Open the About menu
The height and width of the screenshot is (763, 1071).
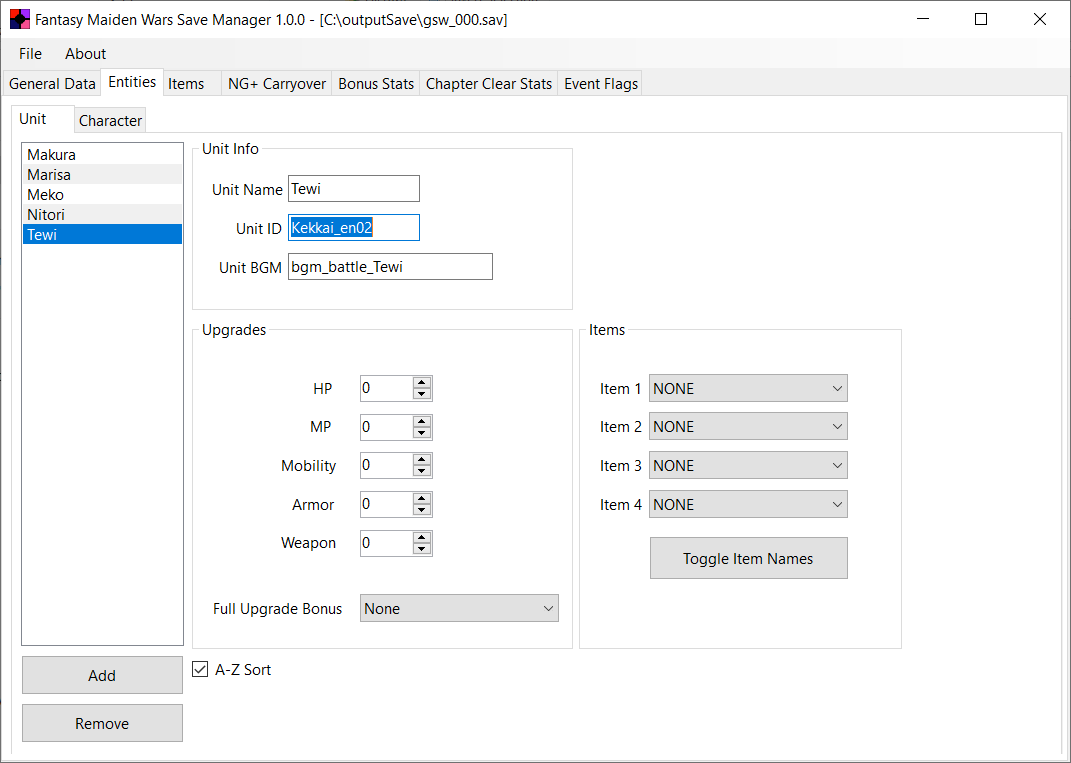85,53
